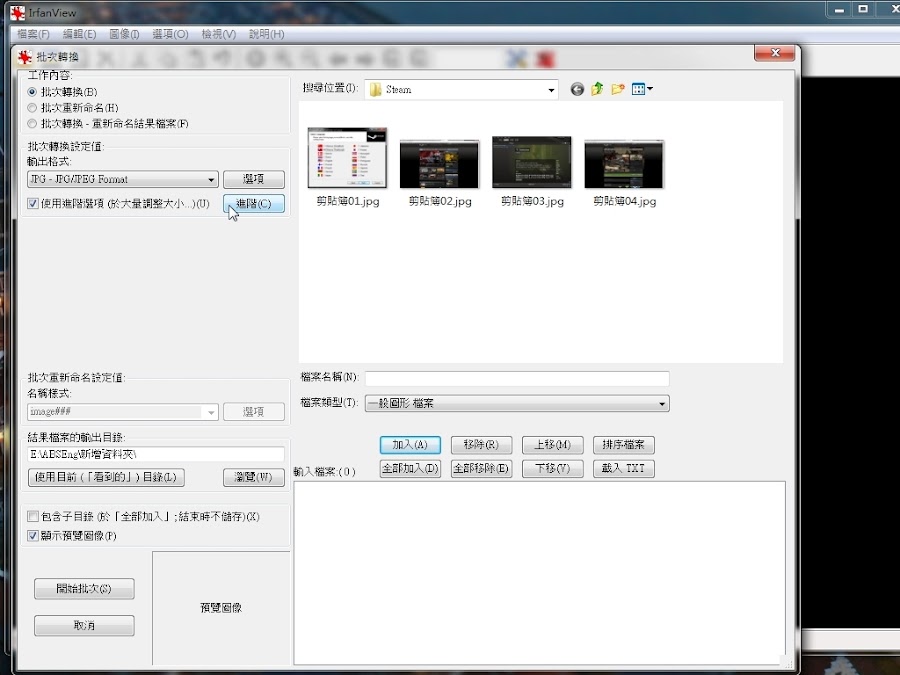This screenshot has width=900, height=675.
Task: Open the image### name pattern dropdown
Action: (122, 412)
